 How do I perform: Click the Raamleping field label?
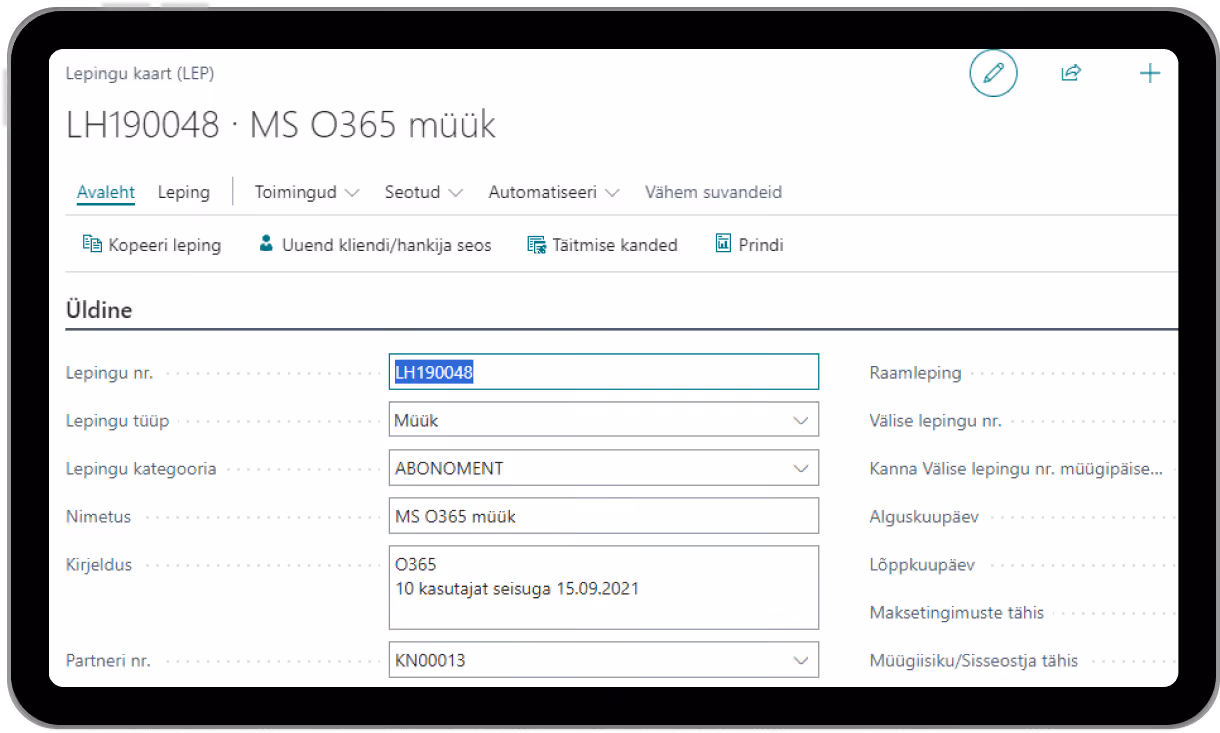pyautogui.click(x=915, y=373)
